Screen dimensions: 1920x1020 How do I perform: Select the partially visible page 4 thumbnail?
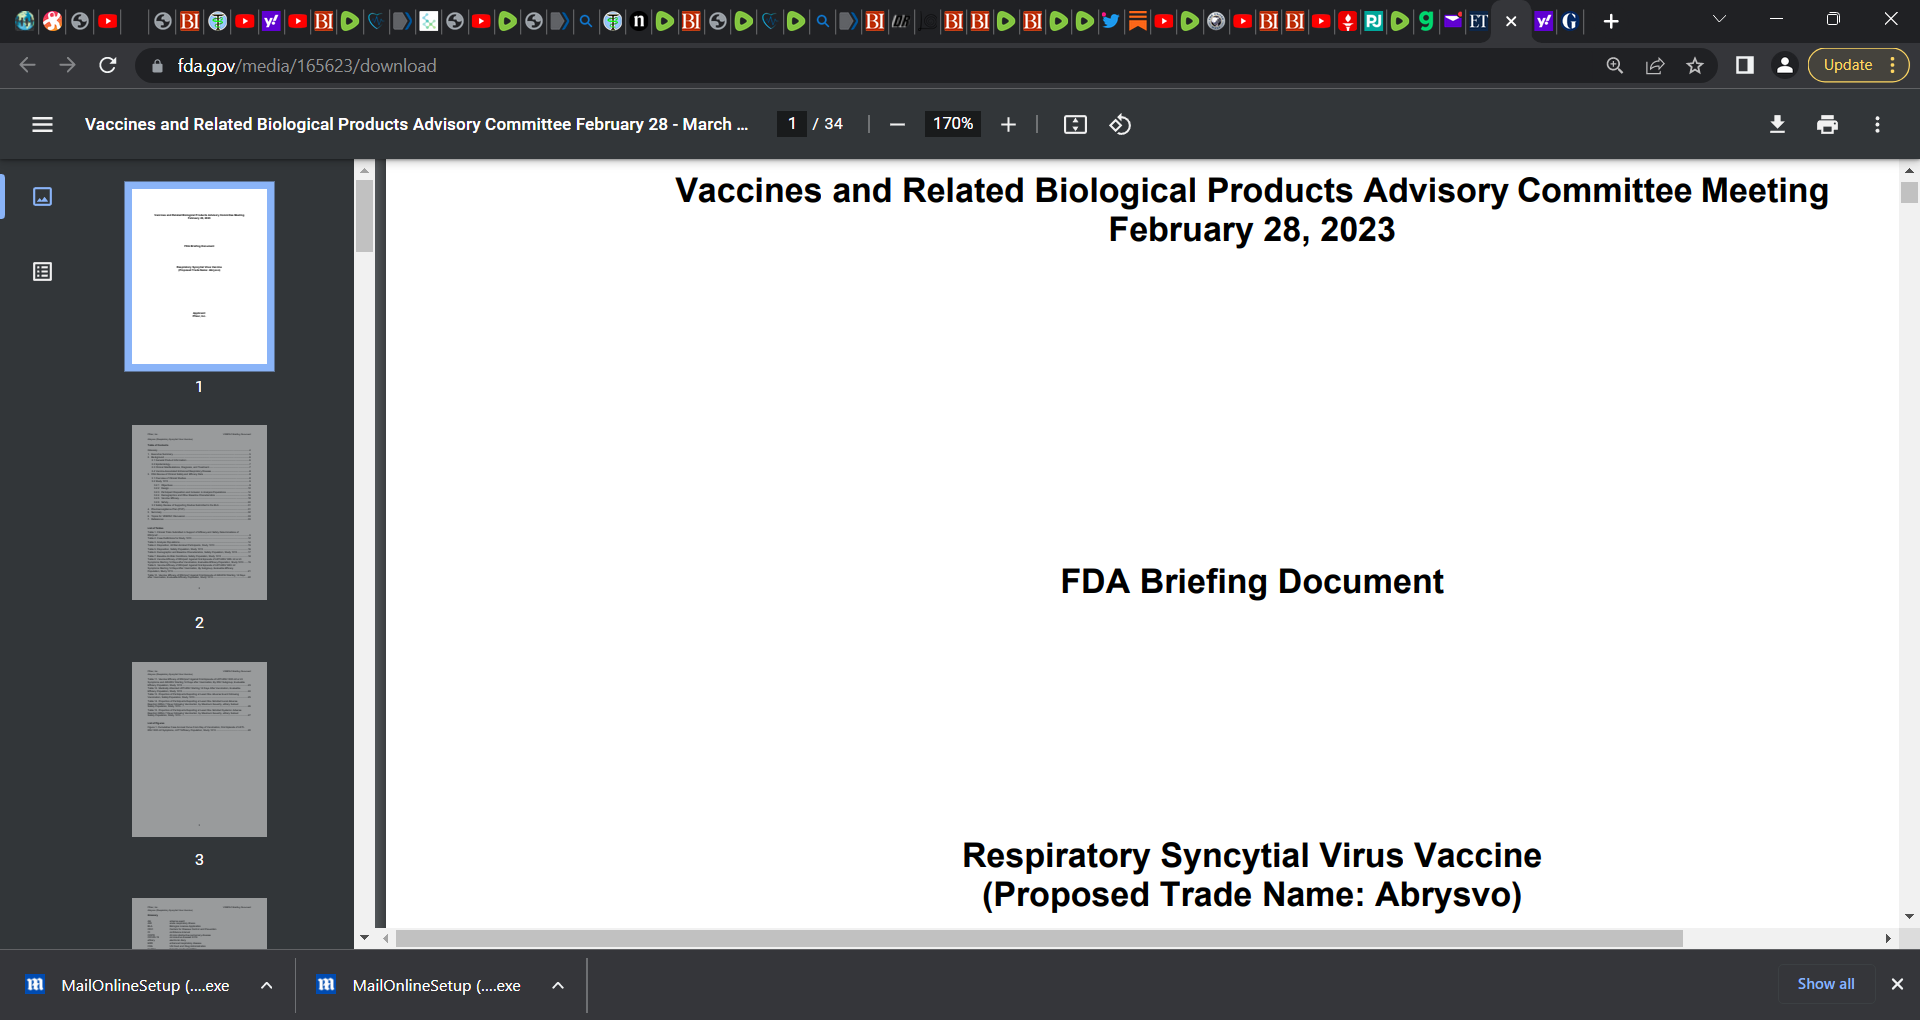point(199,923)
